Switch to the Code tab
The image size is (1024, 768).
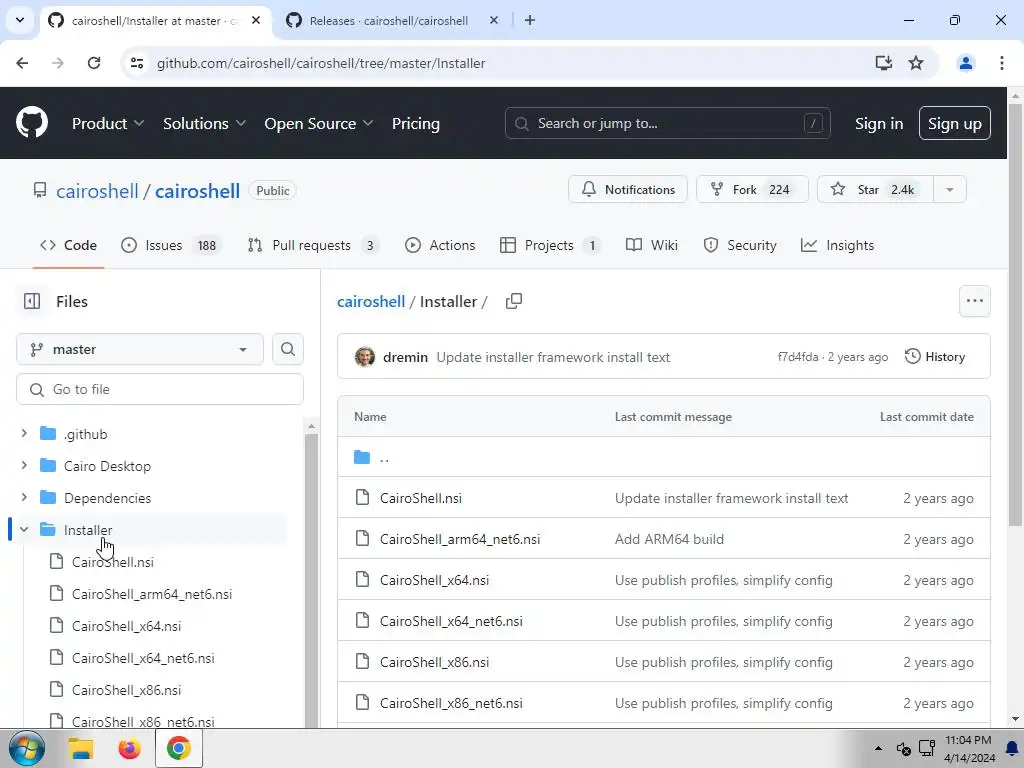[69, 246]
